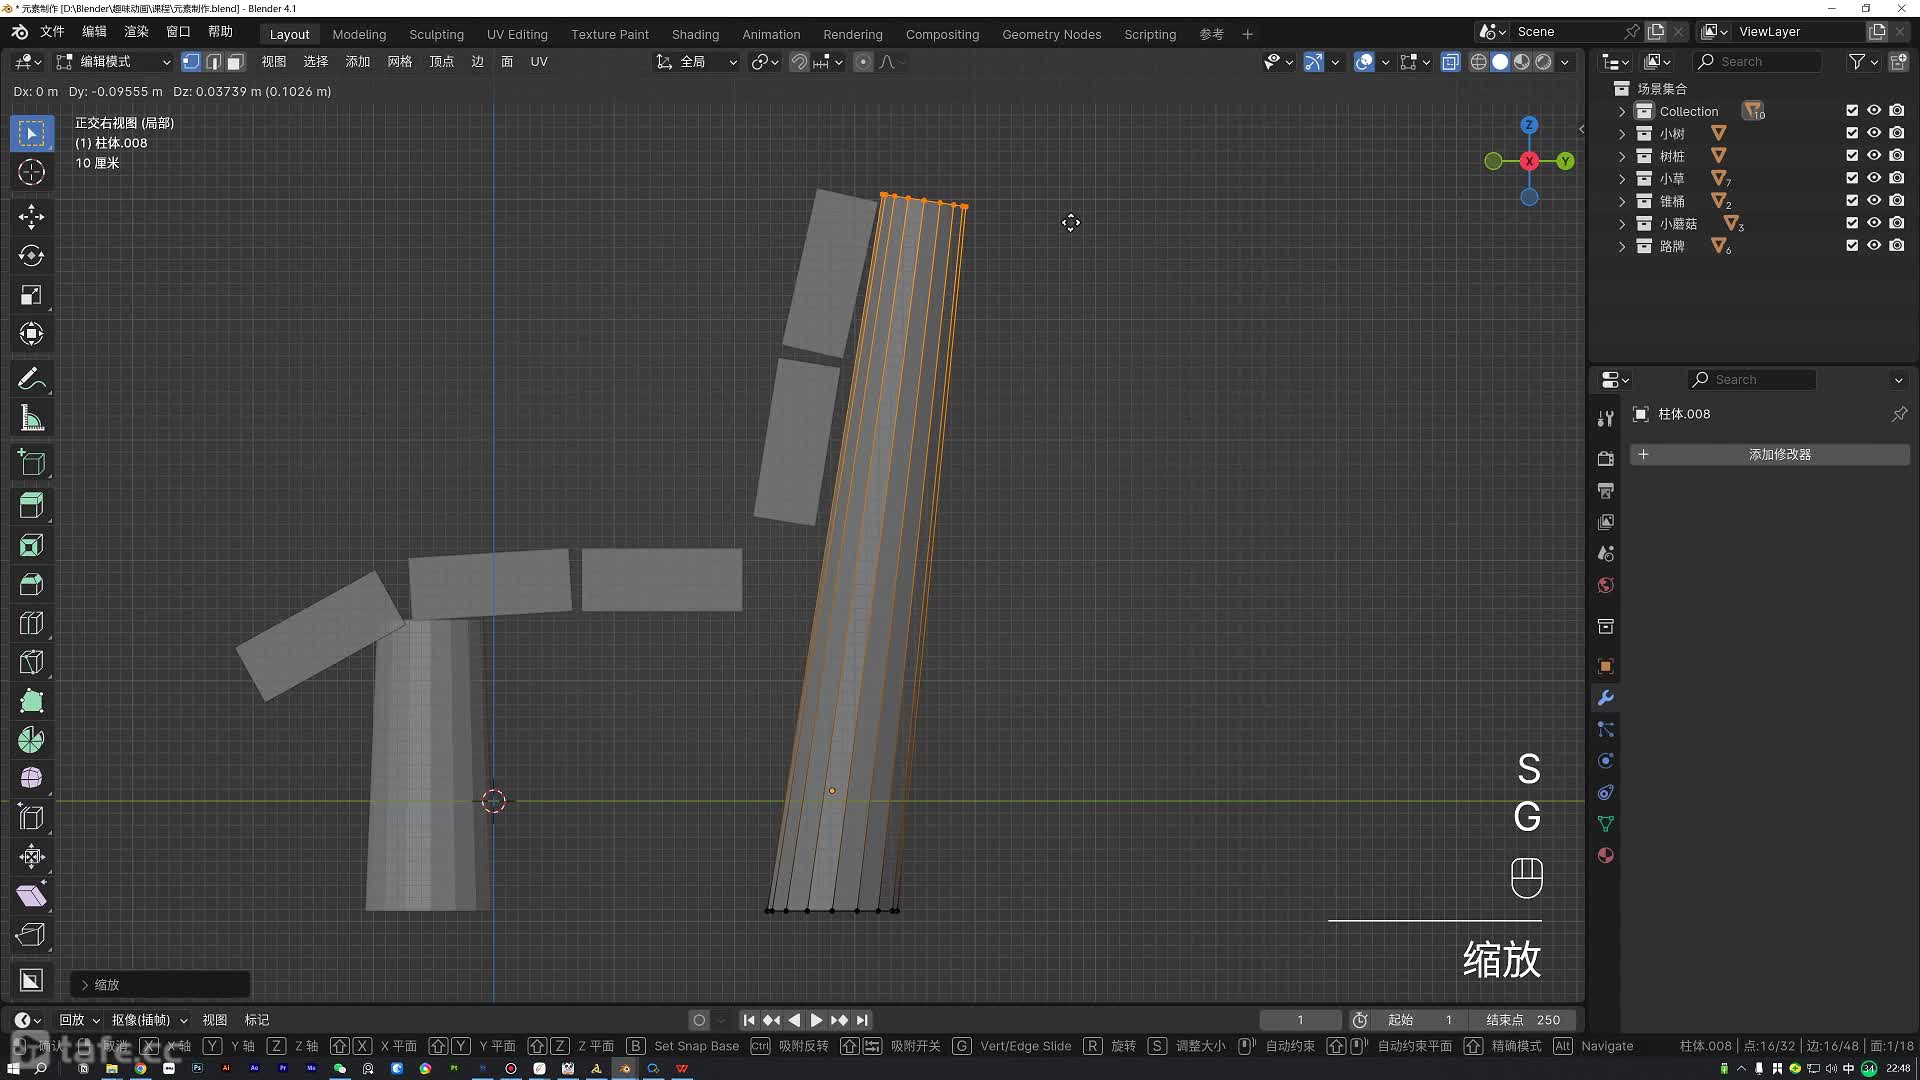Select the Smooth tool
The image size is (1920, 1080).
coord(31,778)
